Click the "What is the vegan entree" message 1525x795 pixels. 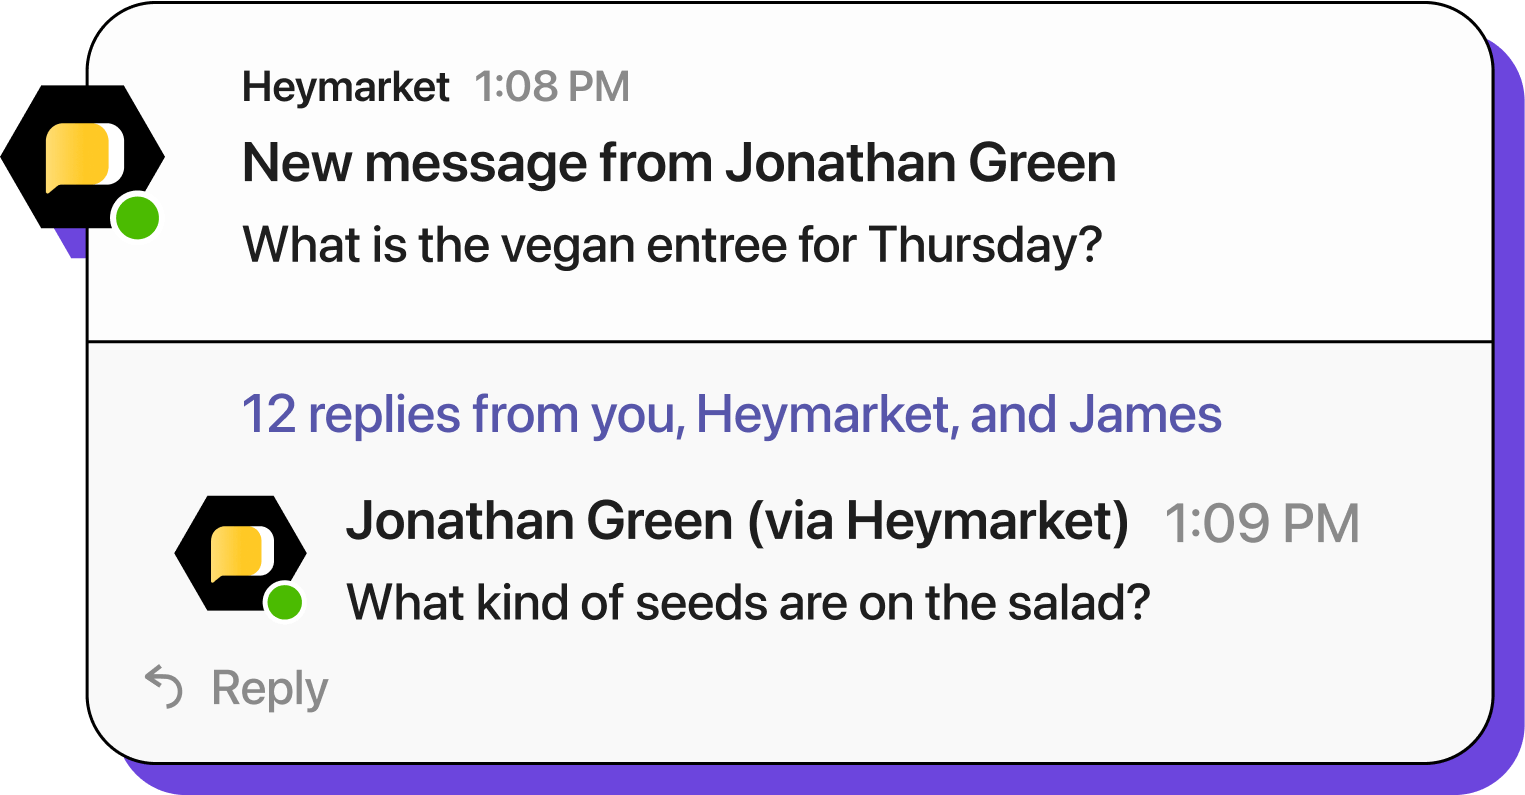[672, 244]
